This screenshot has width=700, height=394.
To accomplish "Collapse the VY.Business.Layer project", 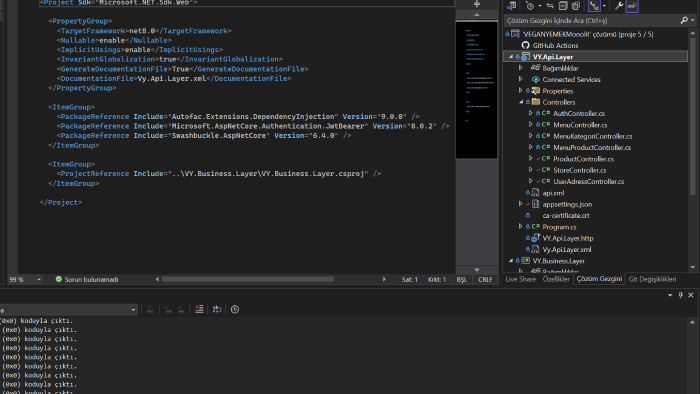I will [x=511, y=261].
